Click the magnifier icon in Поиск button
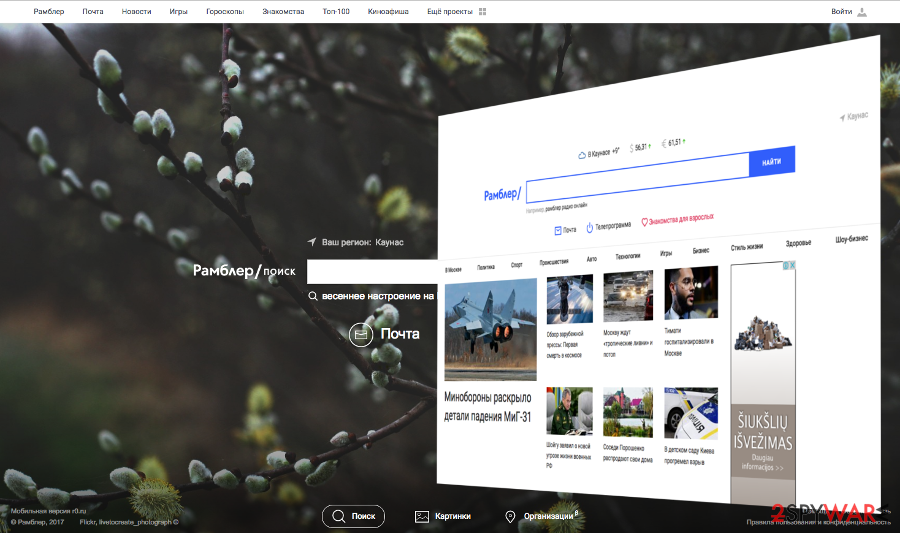This screenshot has width=900, height=533. tap(339, 516)
